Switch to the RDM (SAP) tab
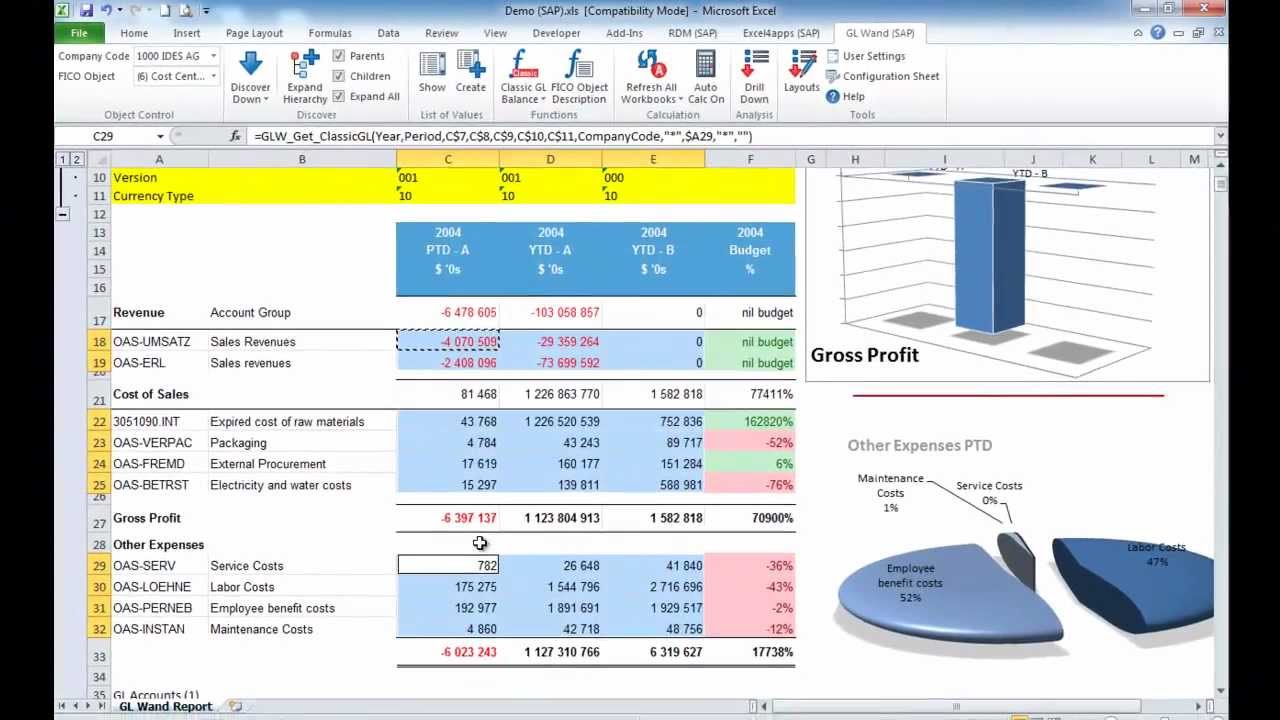 tap(693, 33)
